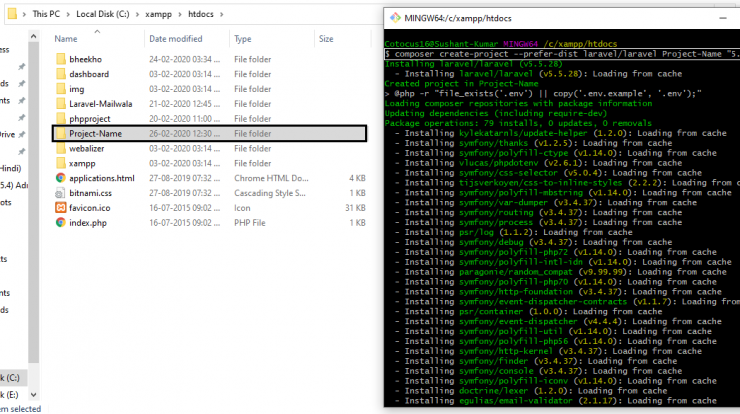Expand chevron between This PC and Local Disk
The image size is (740, 414).
(x=68, y=15)
